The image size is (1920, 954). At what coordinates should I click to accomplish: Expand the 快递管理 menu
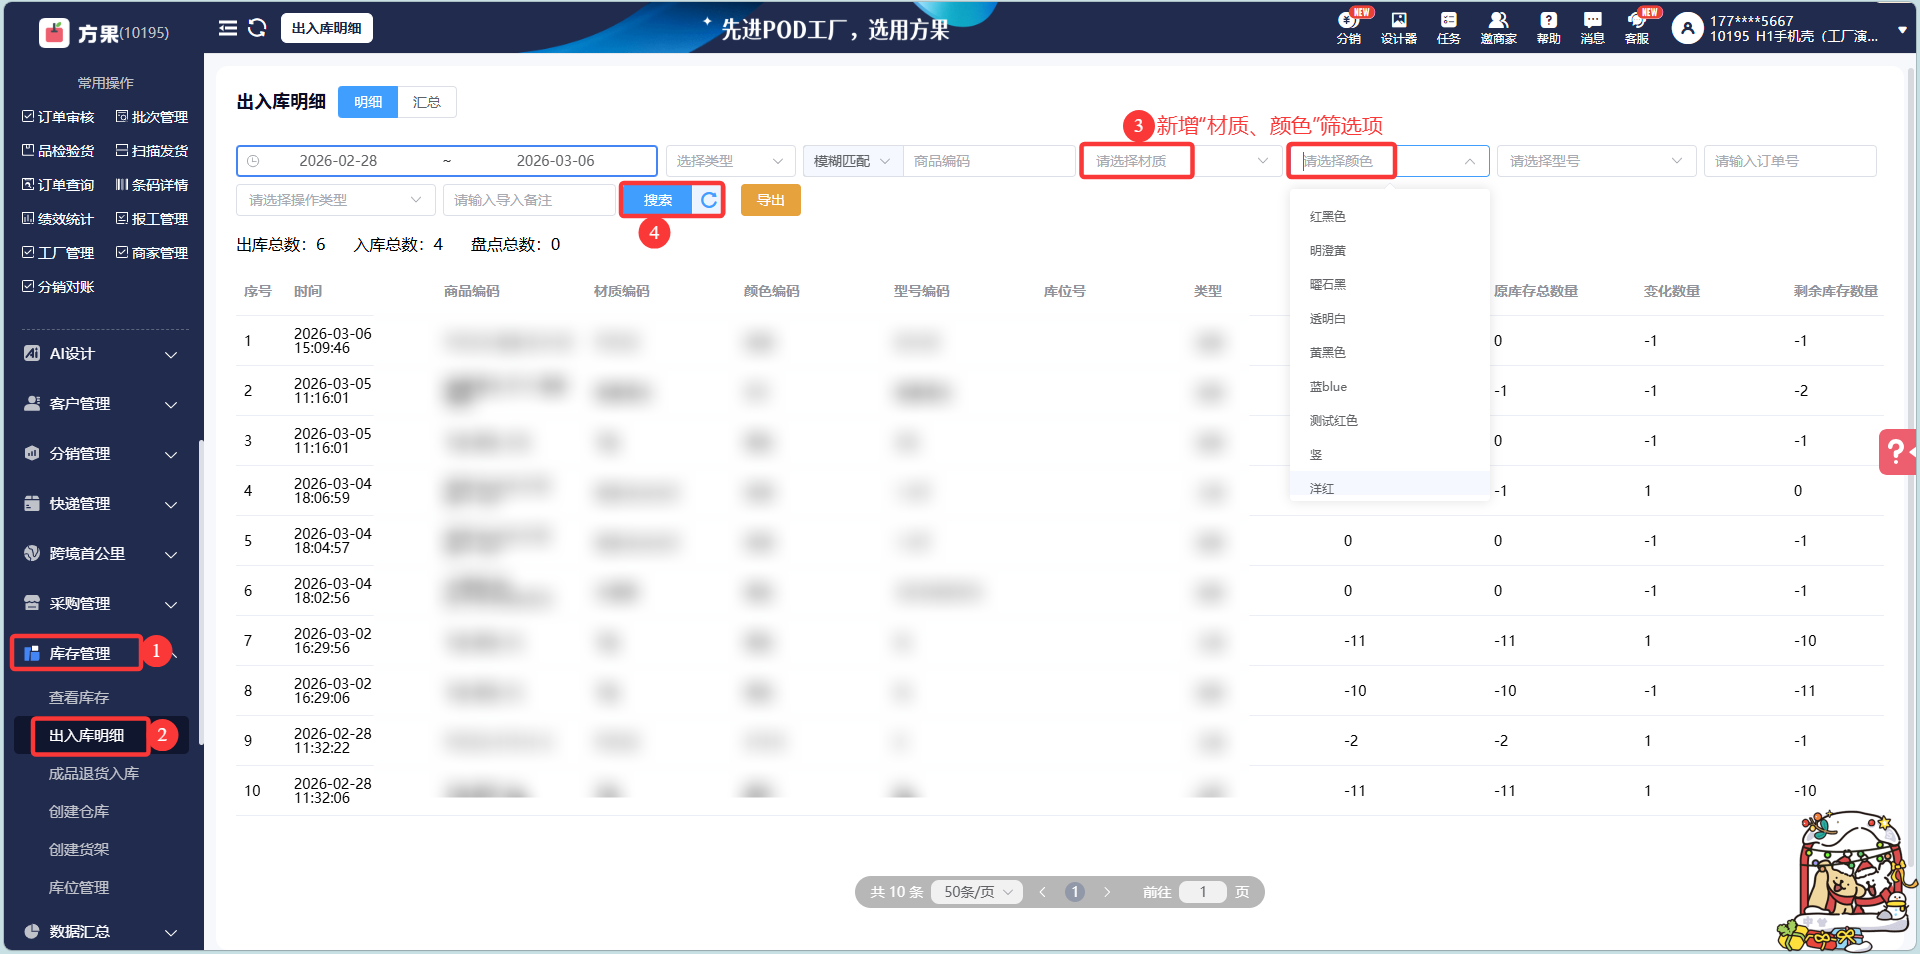[x=101, y=504]
